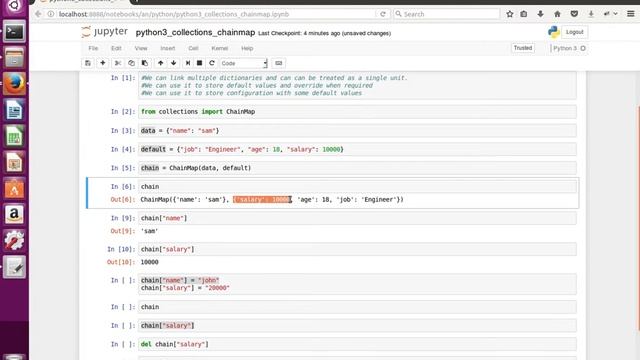Open the File menu

click(93, 48)
